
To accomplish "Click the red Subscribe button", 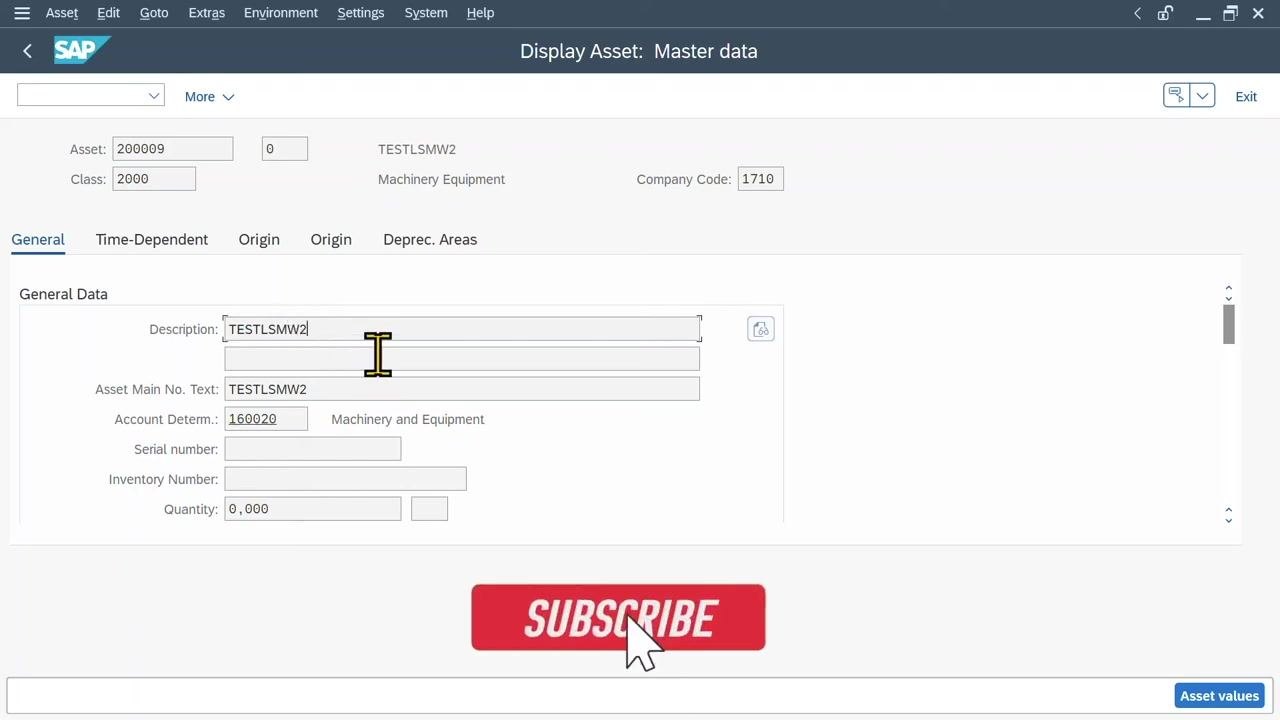I will point(618,618).
